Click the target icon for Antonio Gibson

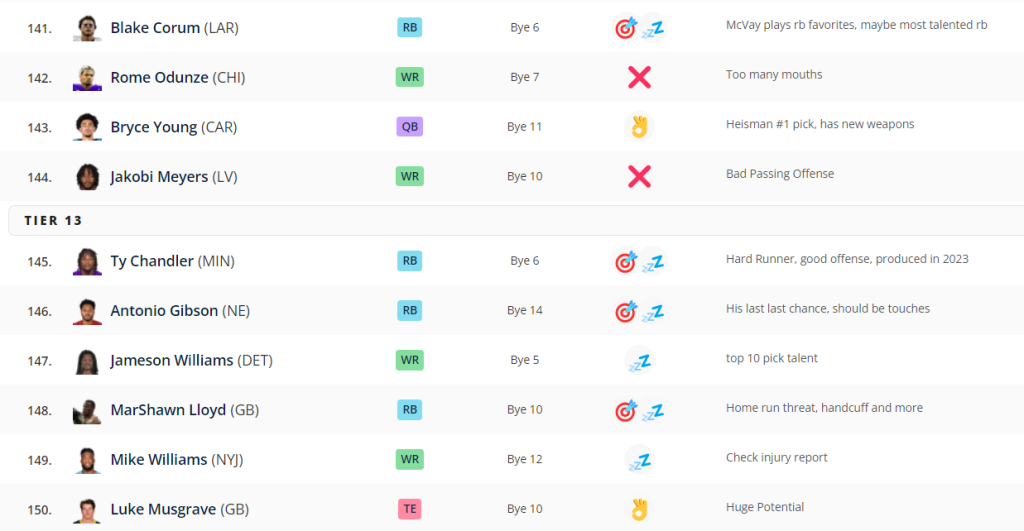point(626,312)
